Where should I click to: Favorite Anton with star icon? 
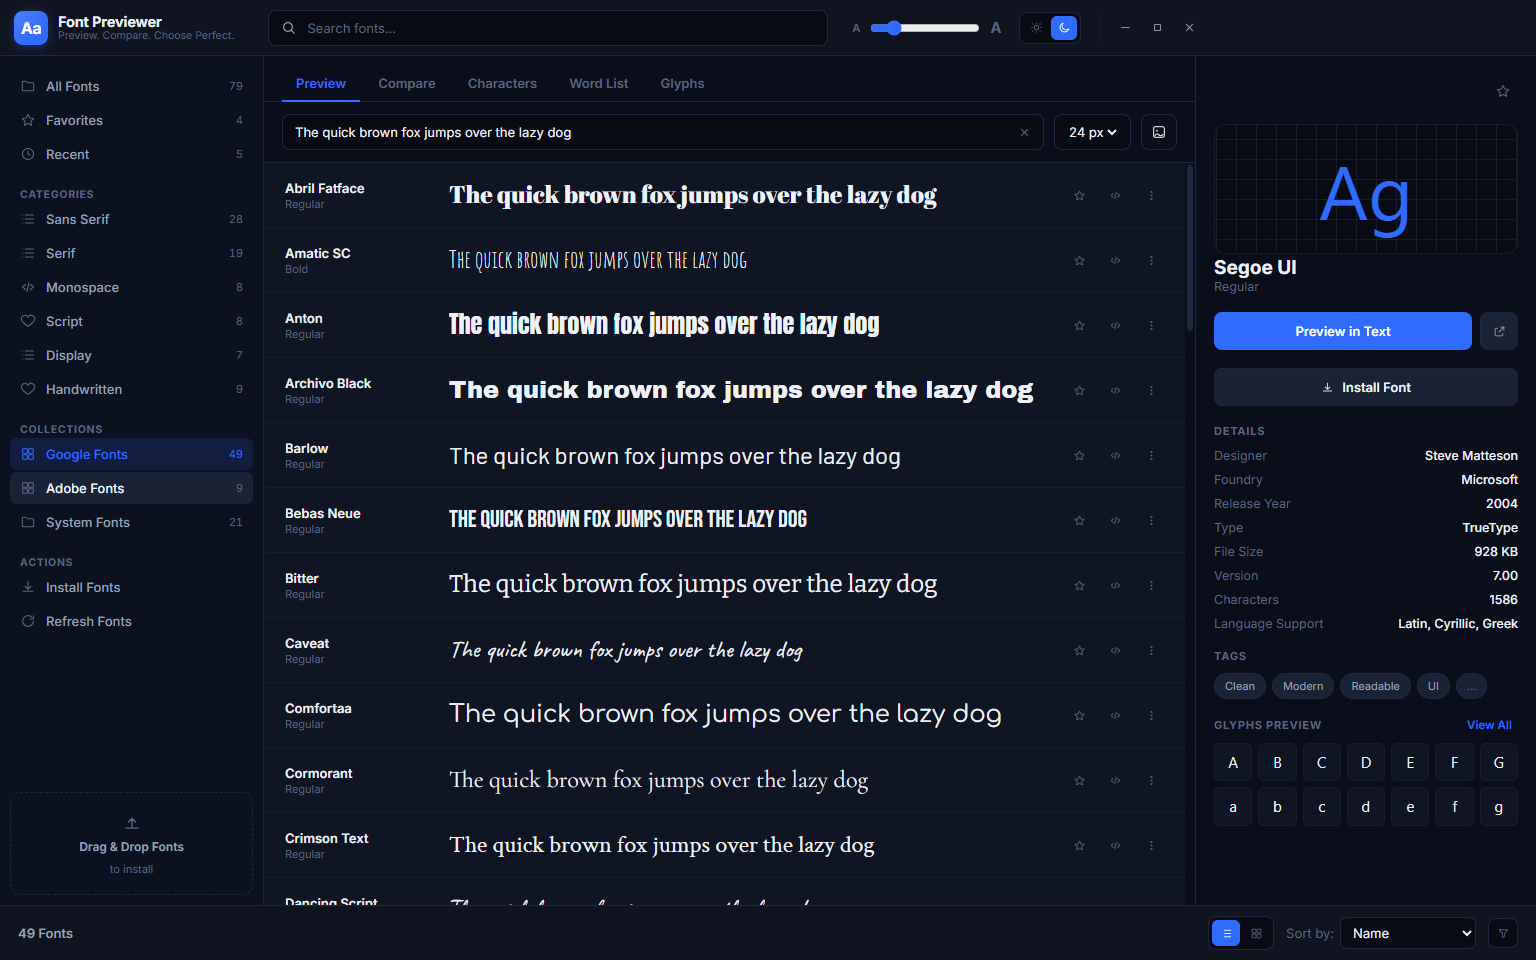coord(1079,325)
